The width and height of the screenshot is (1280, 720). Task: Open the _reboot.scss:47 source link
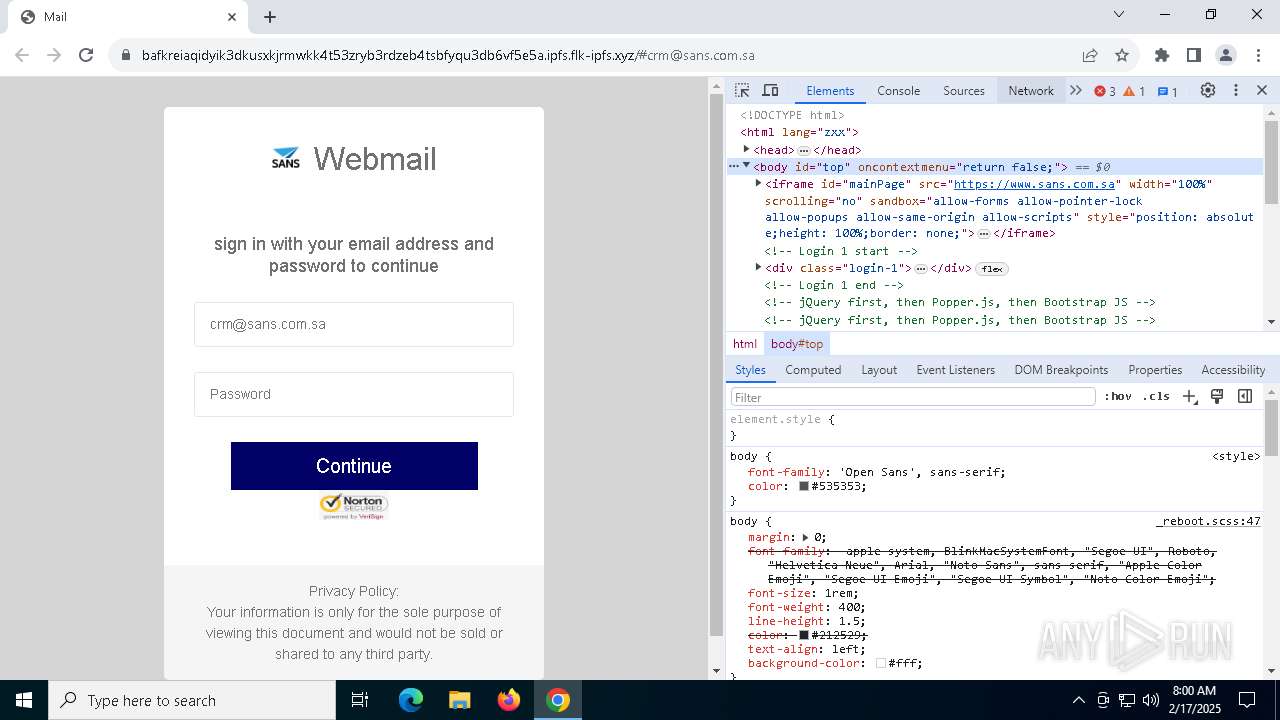tap(1208, 521)
